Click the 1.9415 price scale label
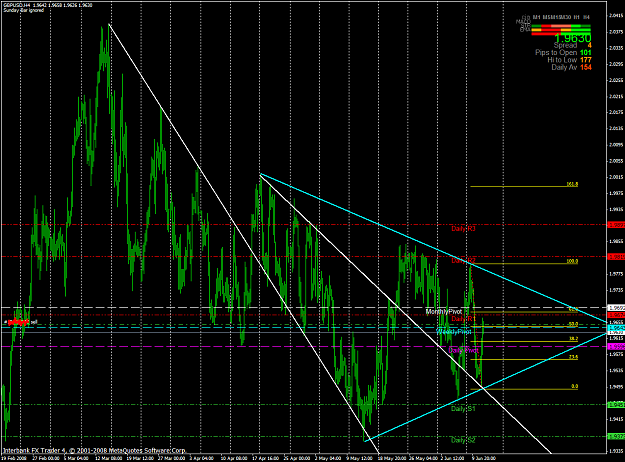The width and height of the screenshot is (625, 462). (616, 419)
